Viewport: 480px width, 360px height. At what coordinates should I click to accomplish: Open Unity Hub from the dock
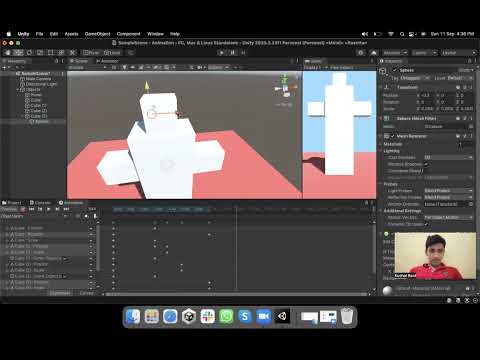pos(189,316)
